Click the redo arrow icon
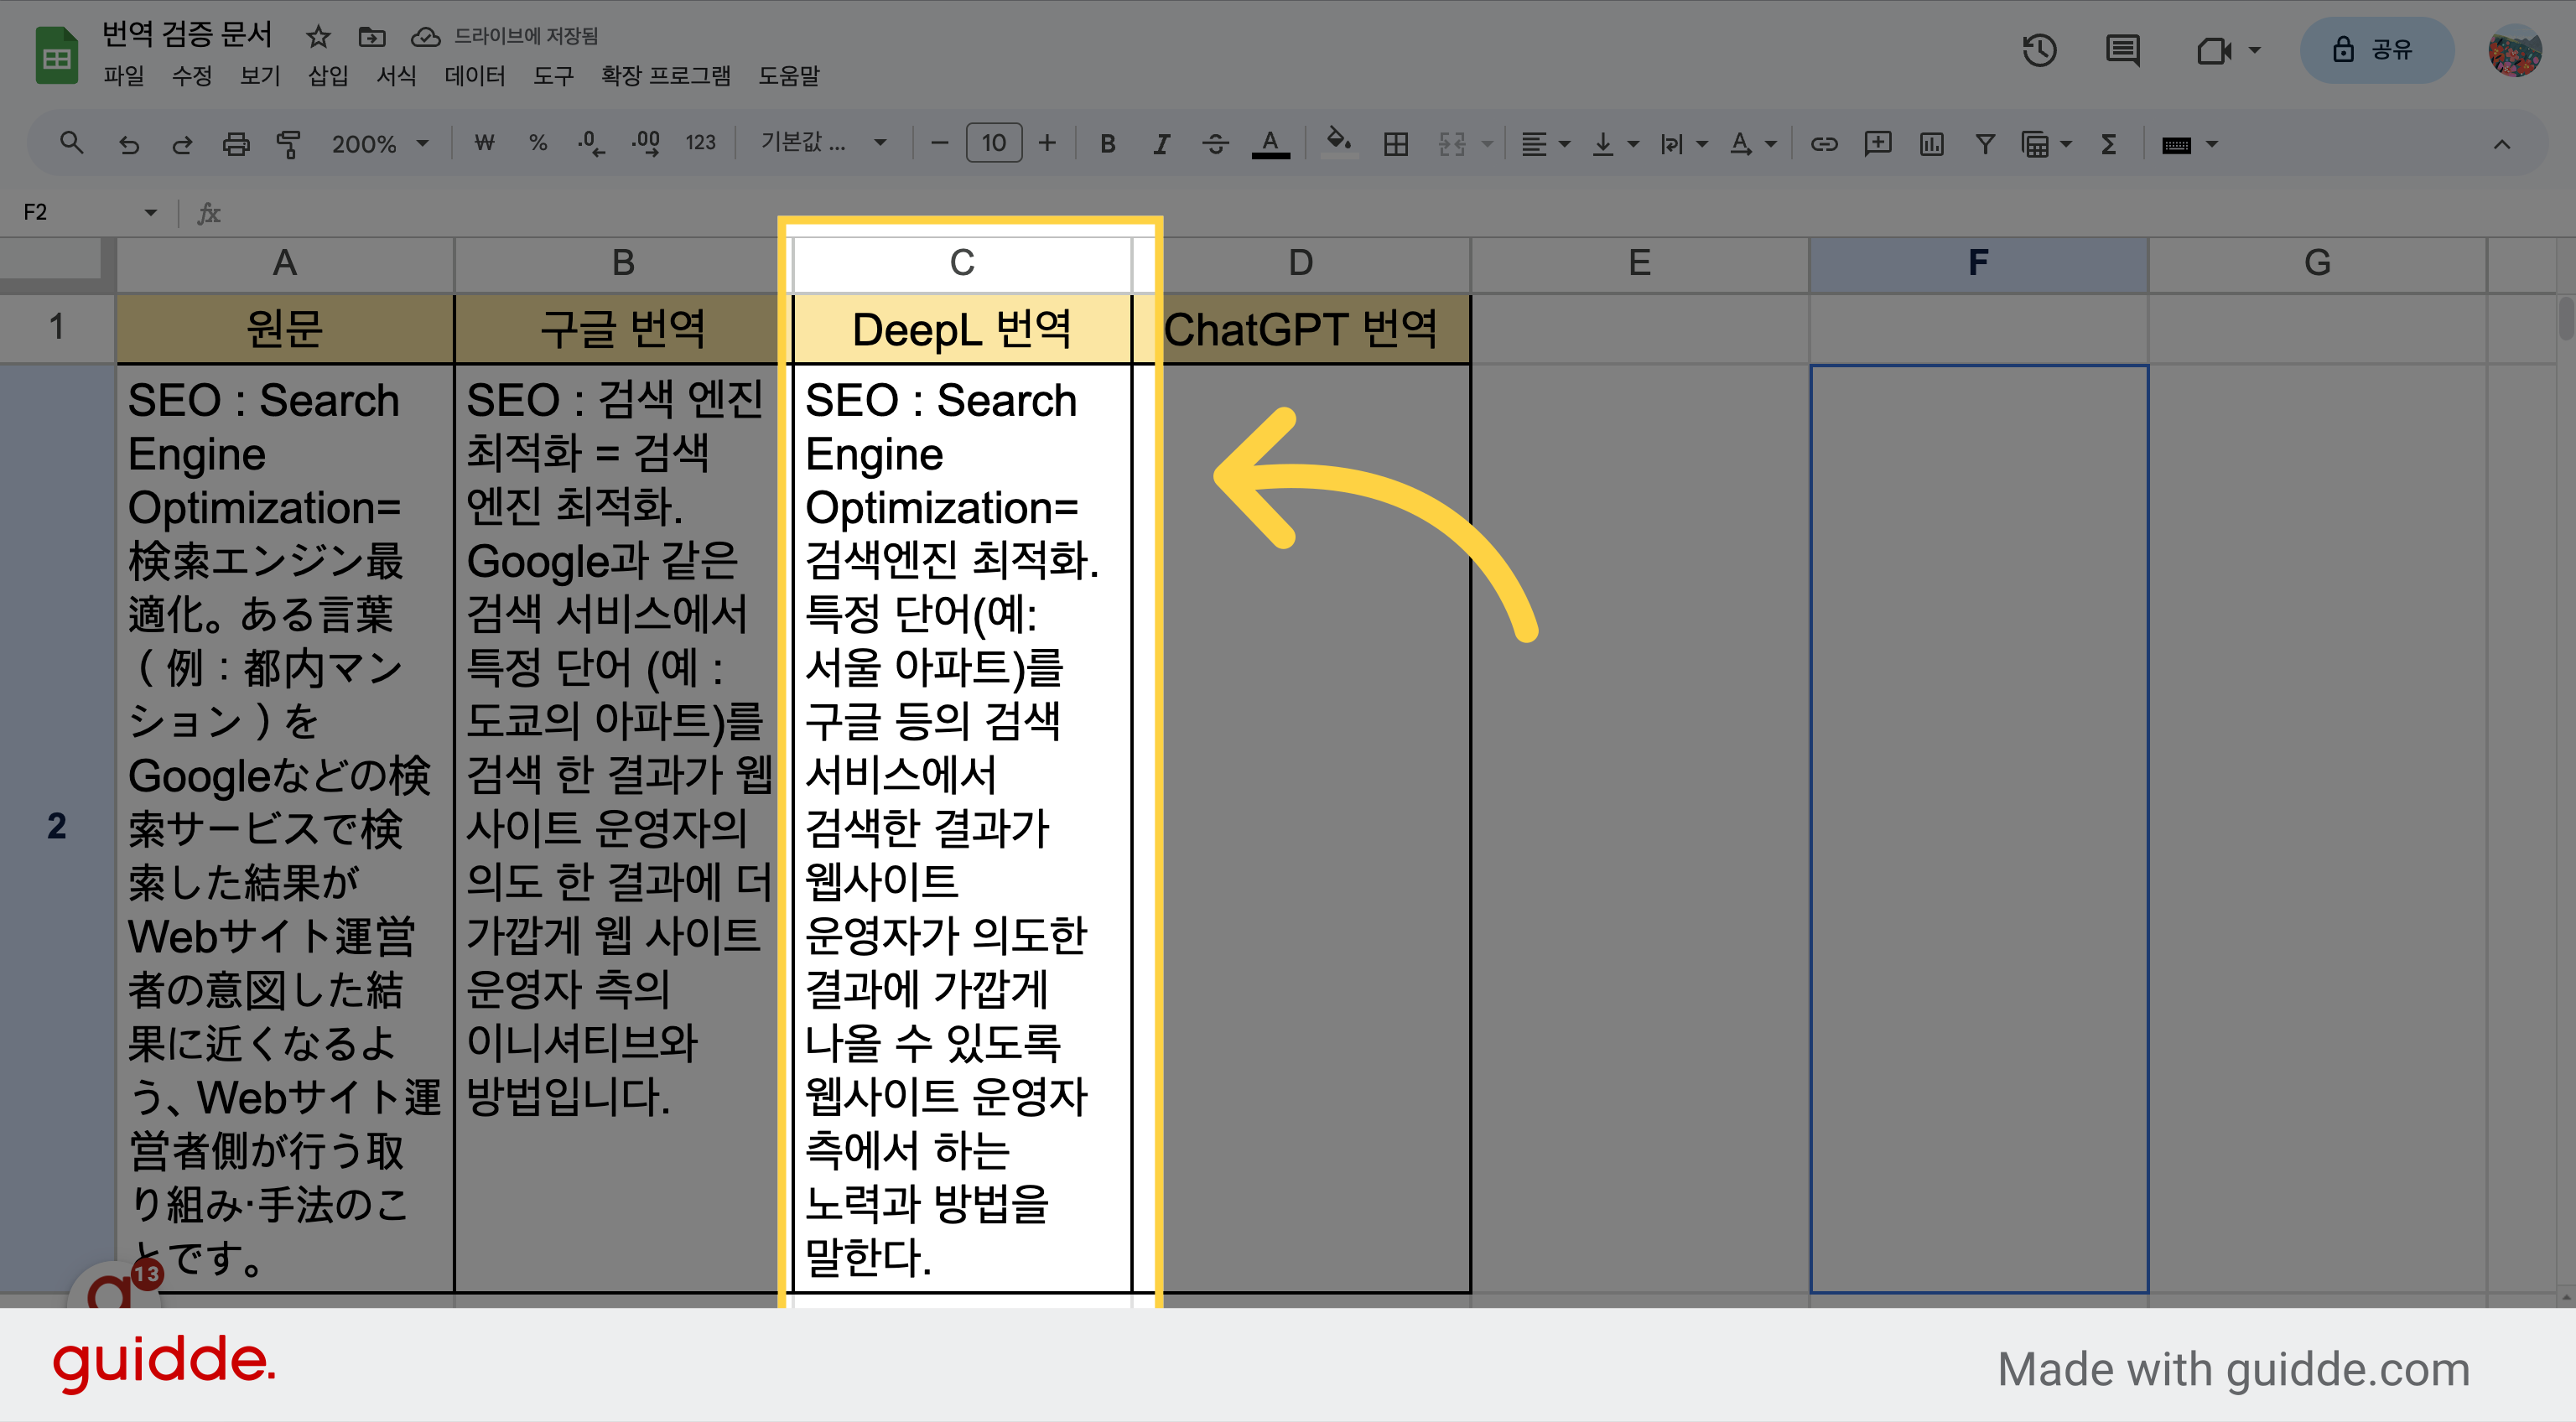The image size is (2576, 1422). 182,144
